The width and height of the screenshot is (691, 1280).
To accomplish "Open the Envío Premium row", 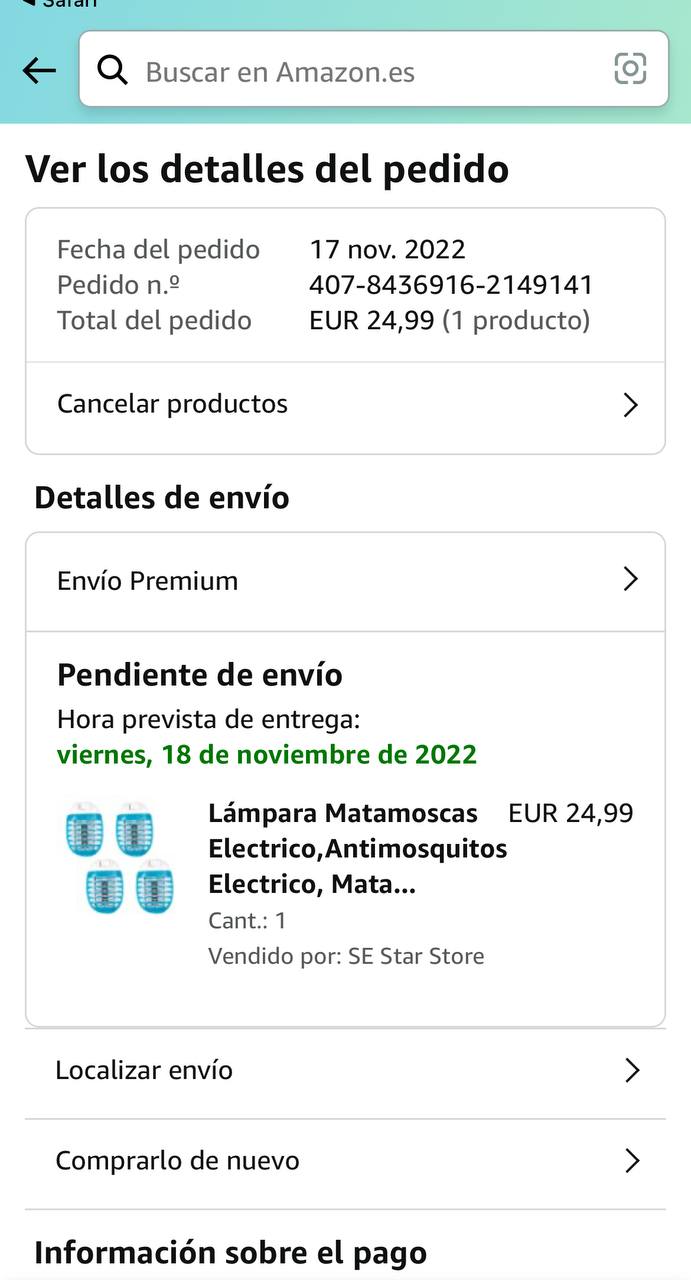I will (x=148, y=581).
